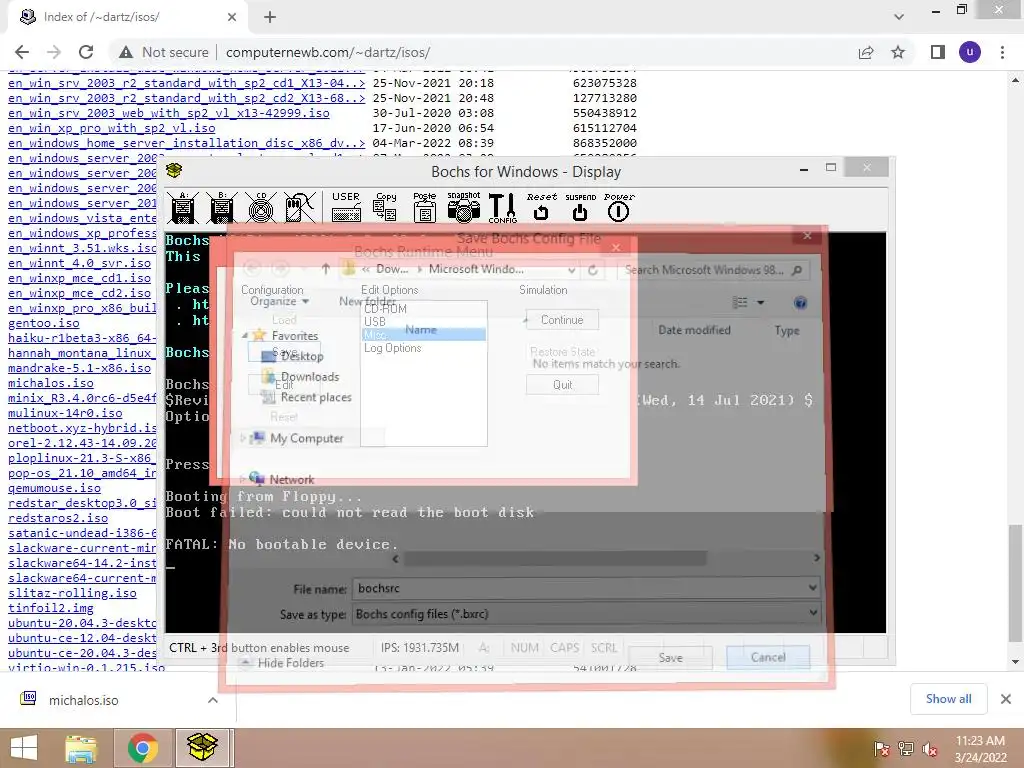Viewport: 1024px width, 768px height.
Task: Click the Not secure warning indicator
Action: (x=164, y=52)
